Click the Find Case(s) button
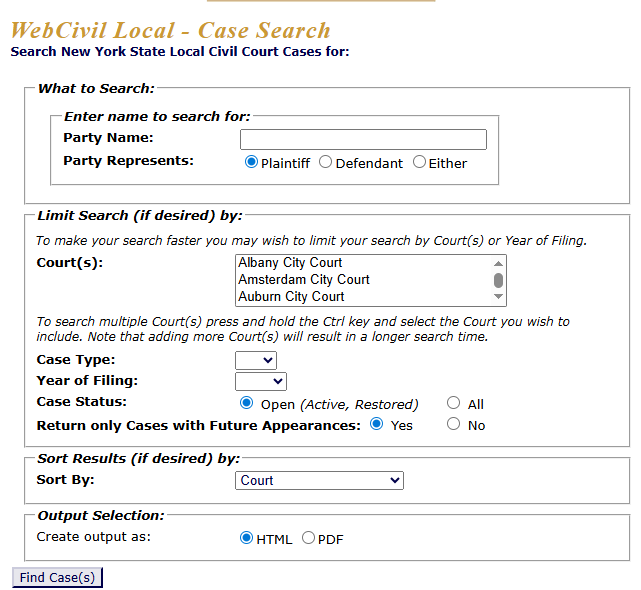The image size is (641, 590). pyautogui.click(x=57, y=578)
